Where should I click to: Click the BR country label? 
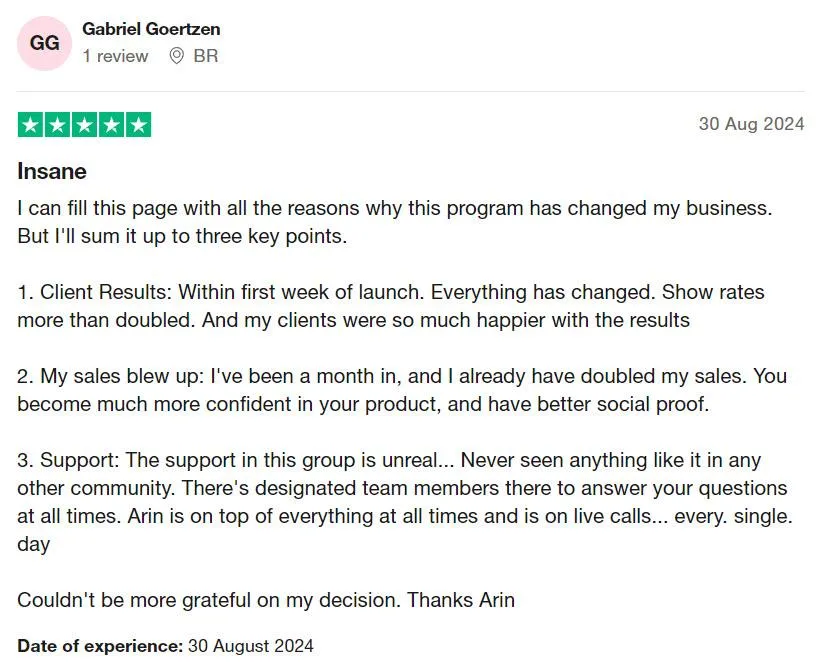pyautogui.click(x=206, y=56)
